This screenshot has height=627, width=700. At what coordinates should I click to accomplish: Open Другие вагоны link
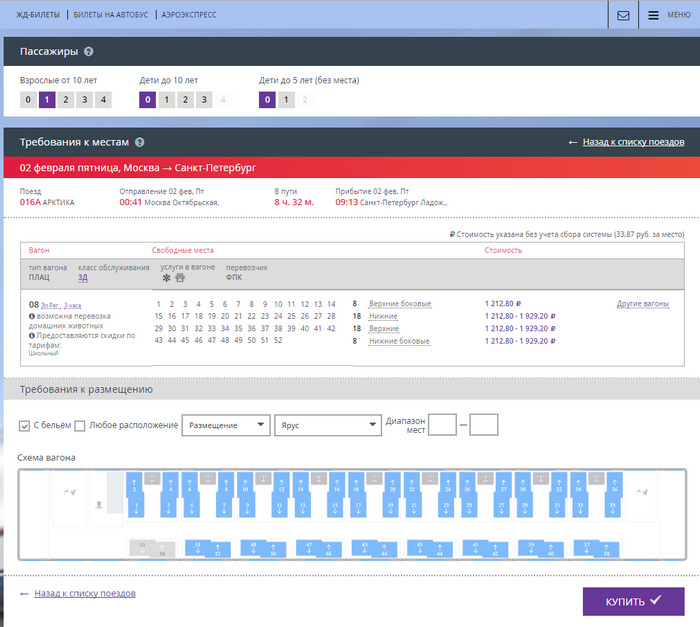[643, 304]
